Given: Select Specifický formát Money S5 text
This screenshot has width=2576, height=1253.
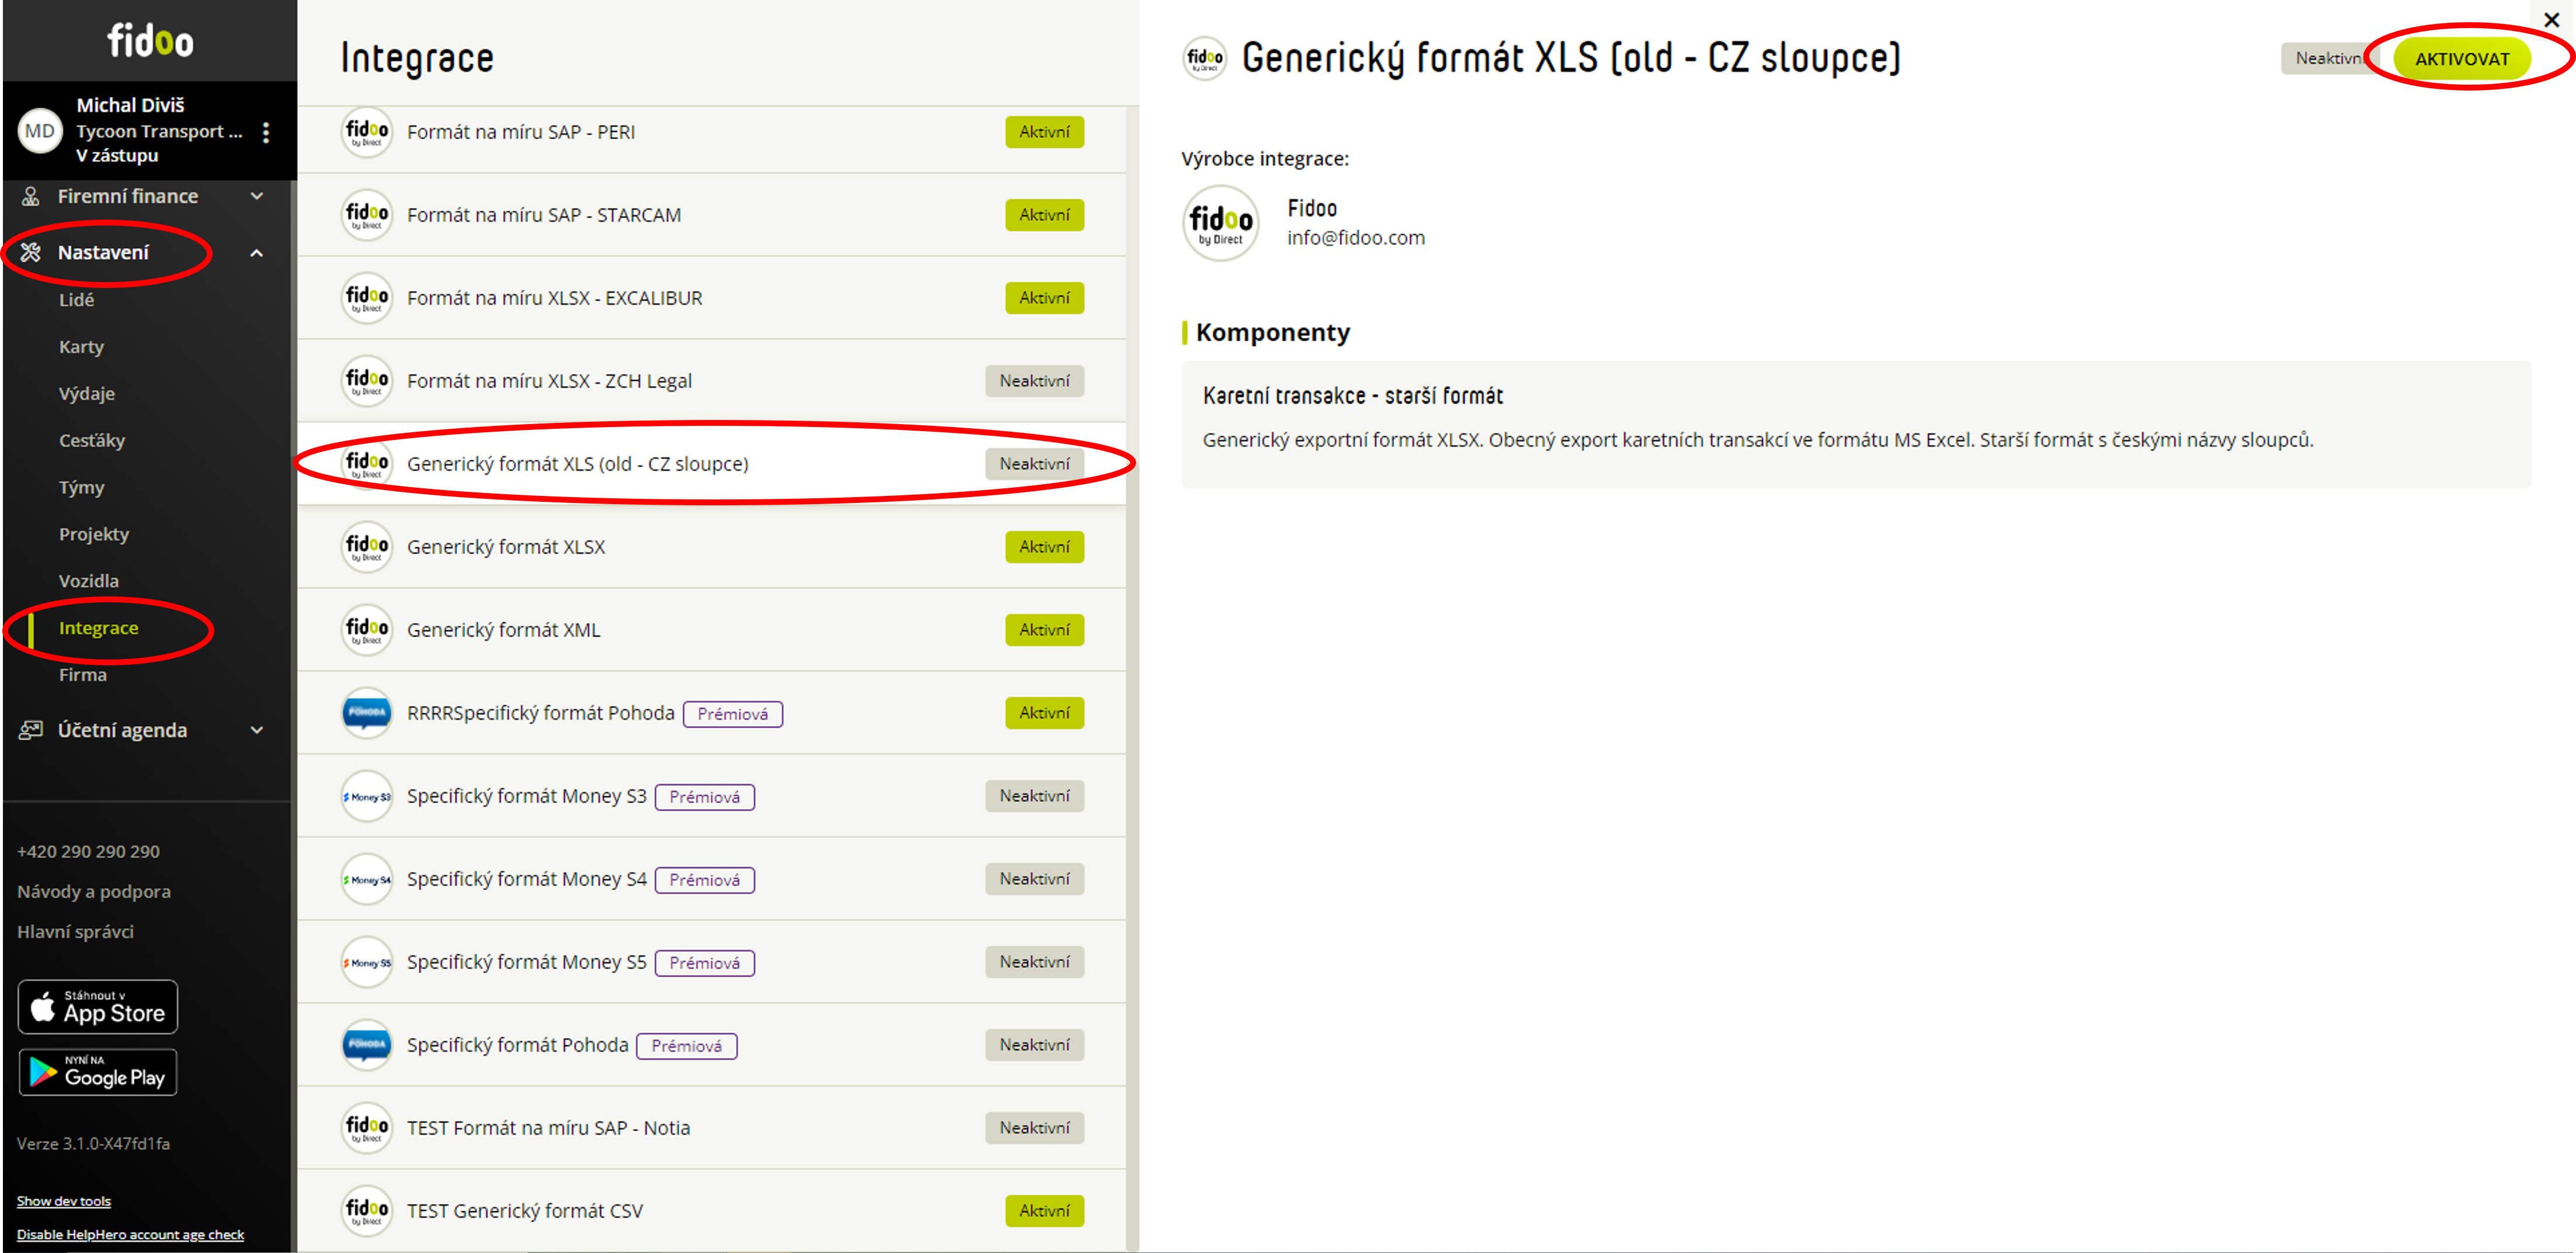Looking at the screenshot, I should [x=527, y=962].
